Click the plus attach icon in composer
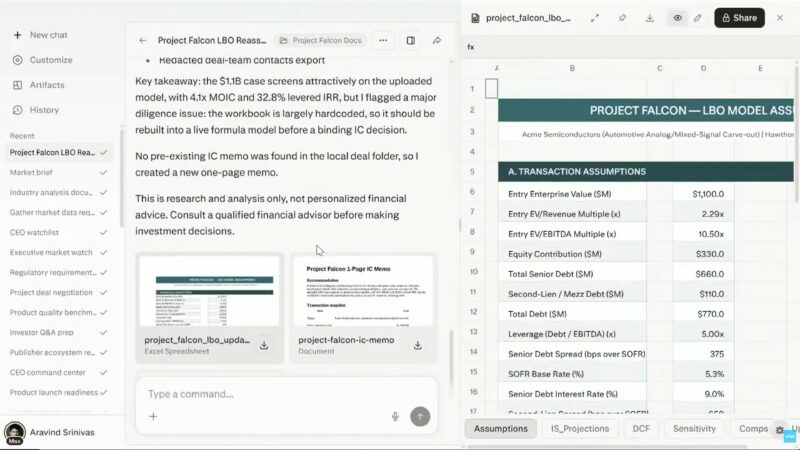Screen dimensions: 800x450 (x=153, y=416)
